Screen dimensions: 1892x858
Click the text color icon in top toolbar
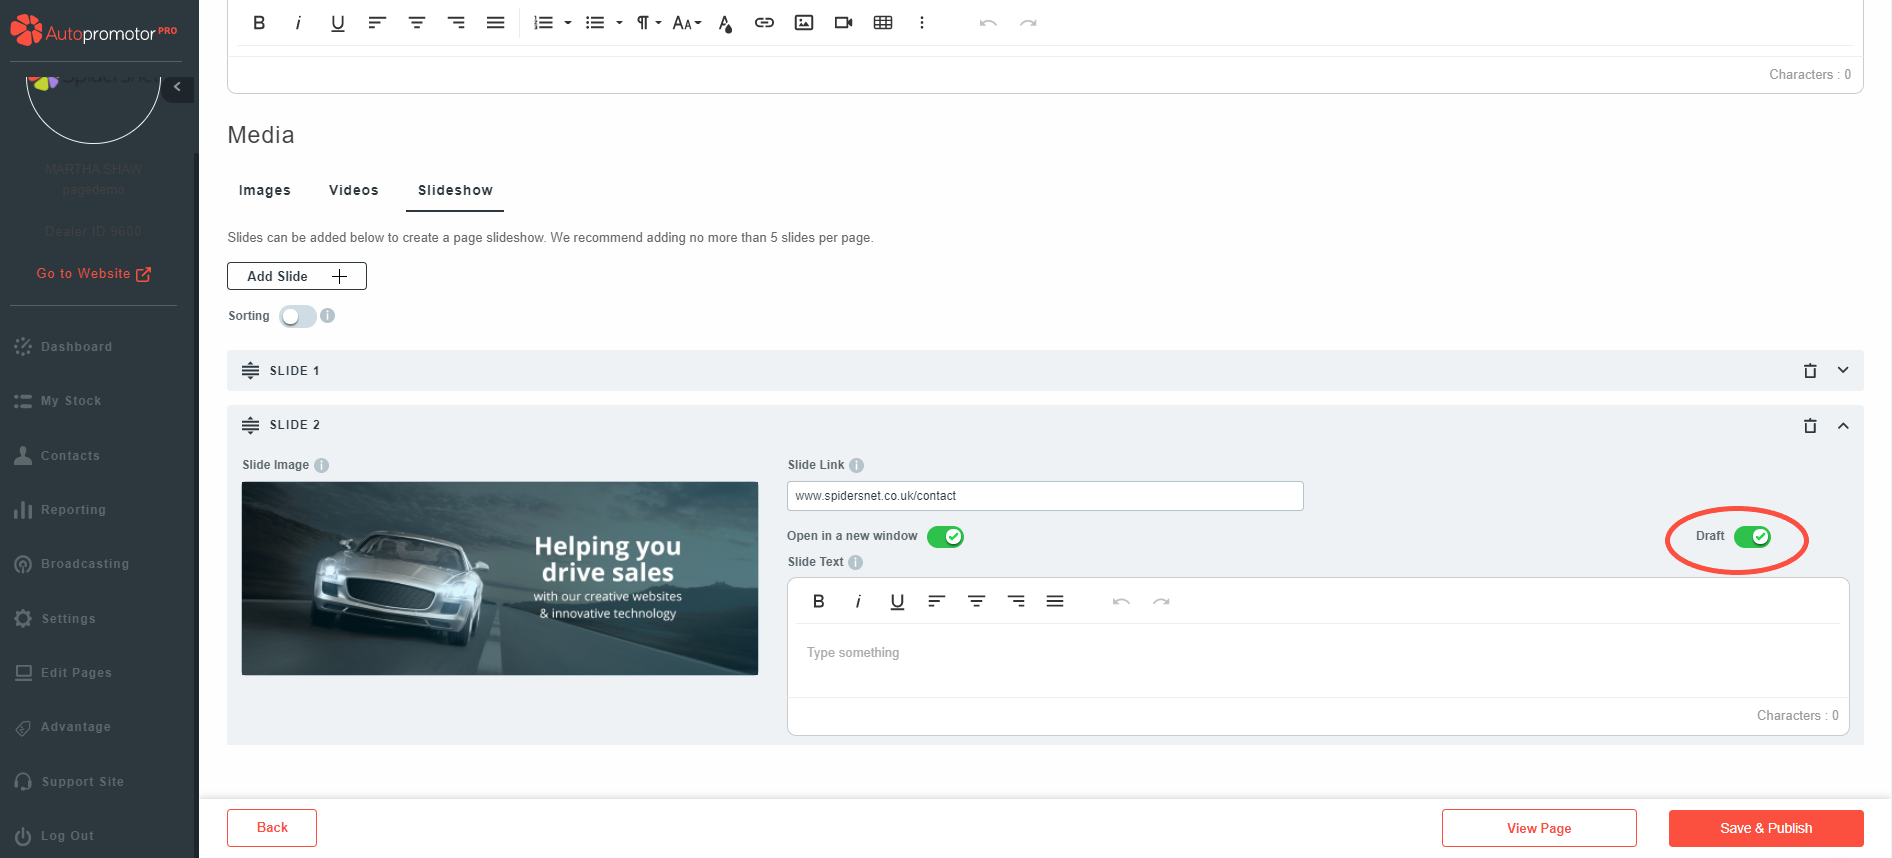pos(725,24)
